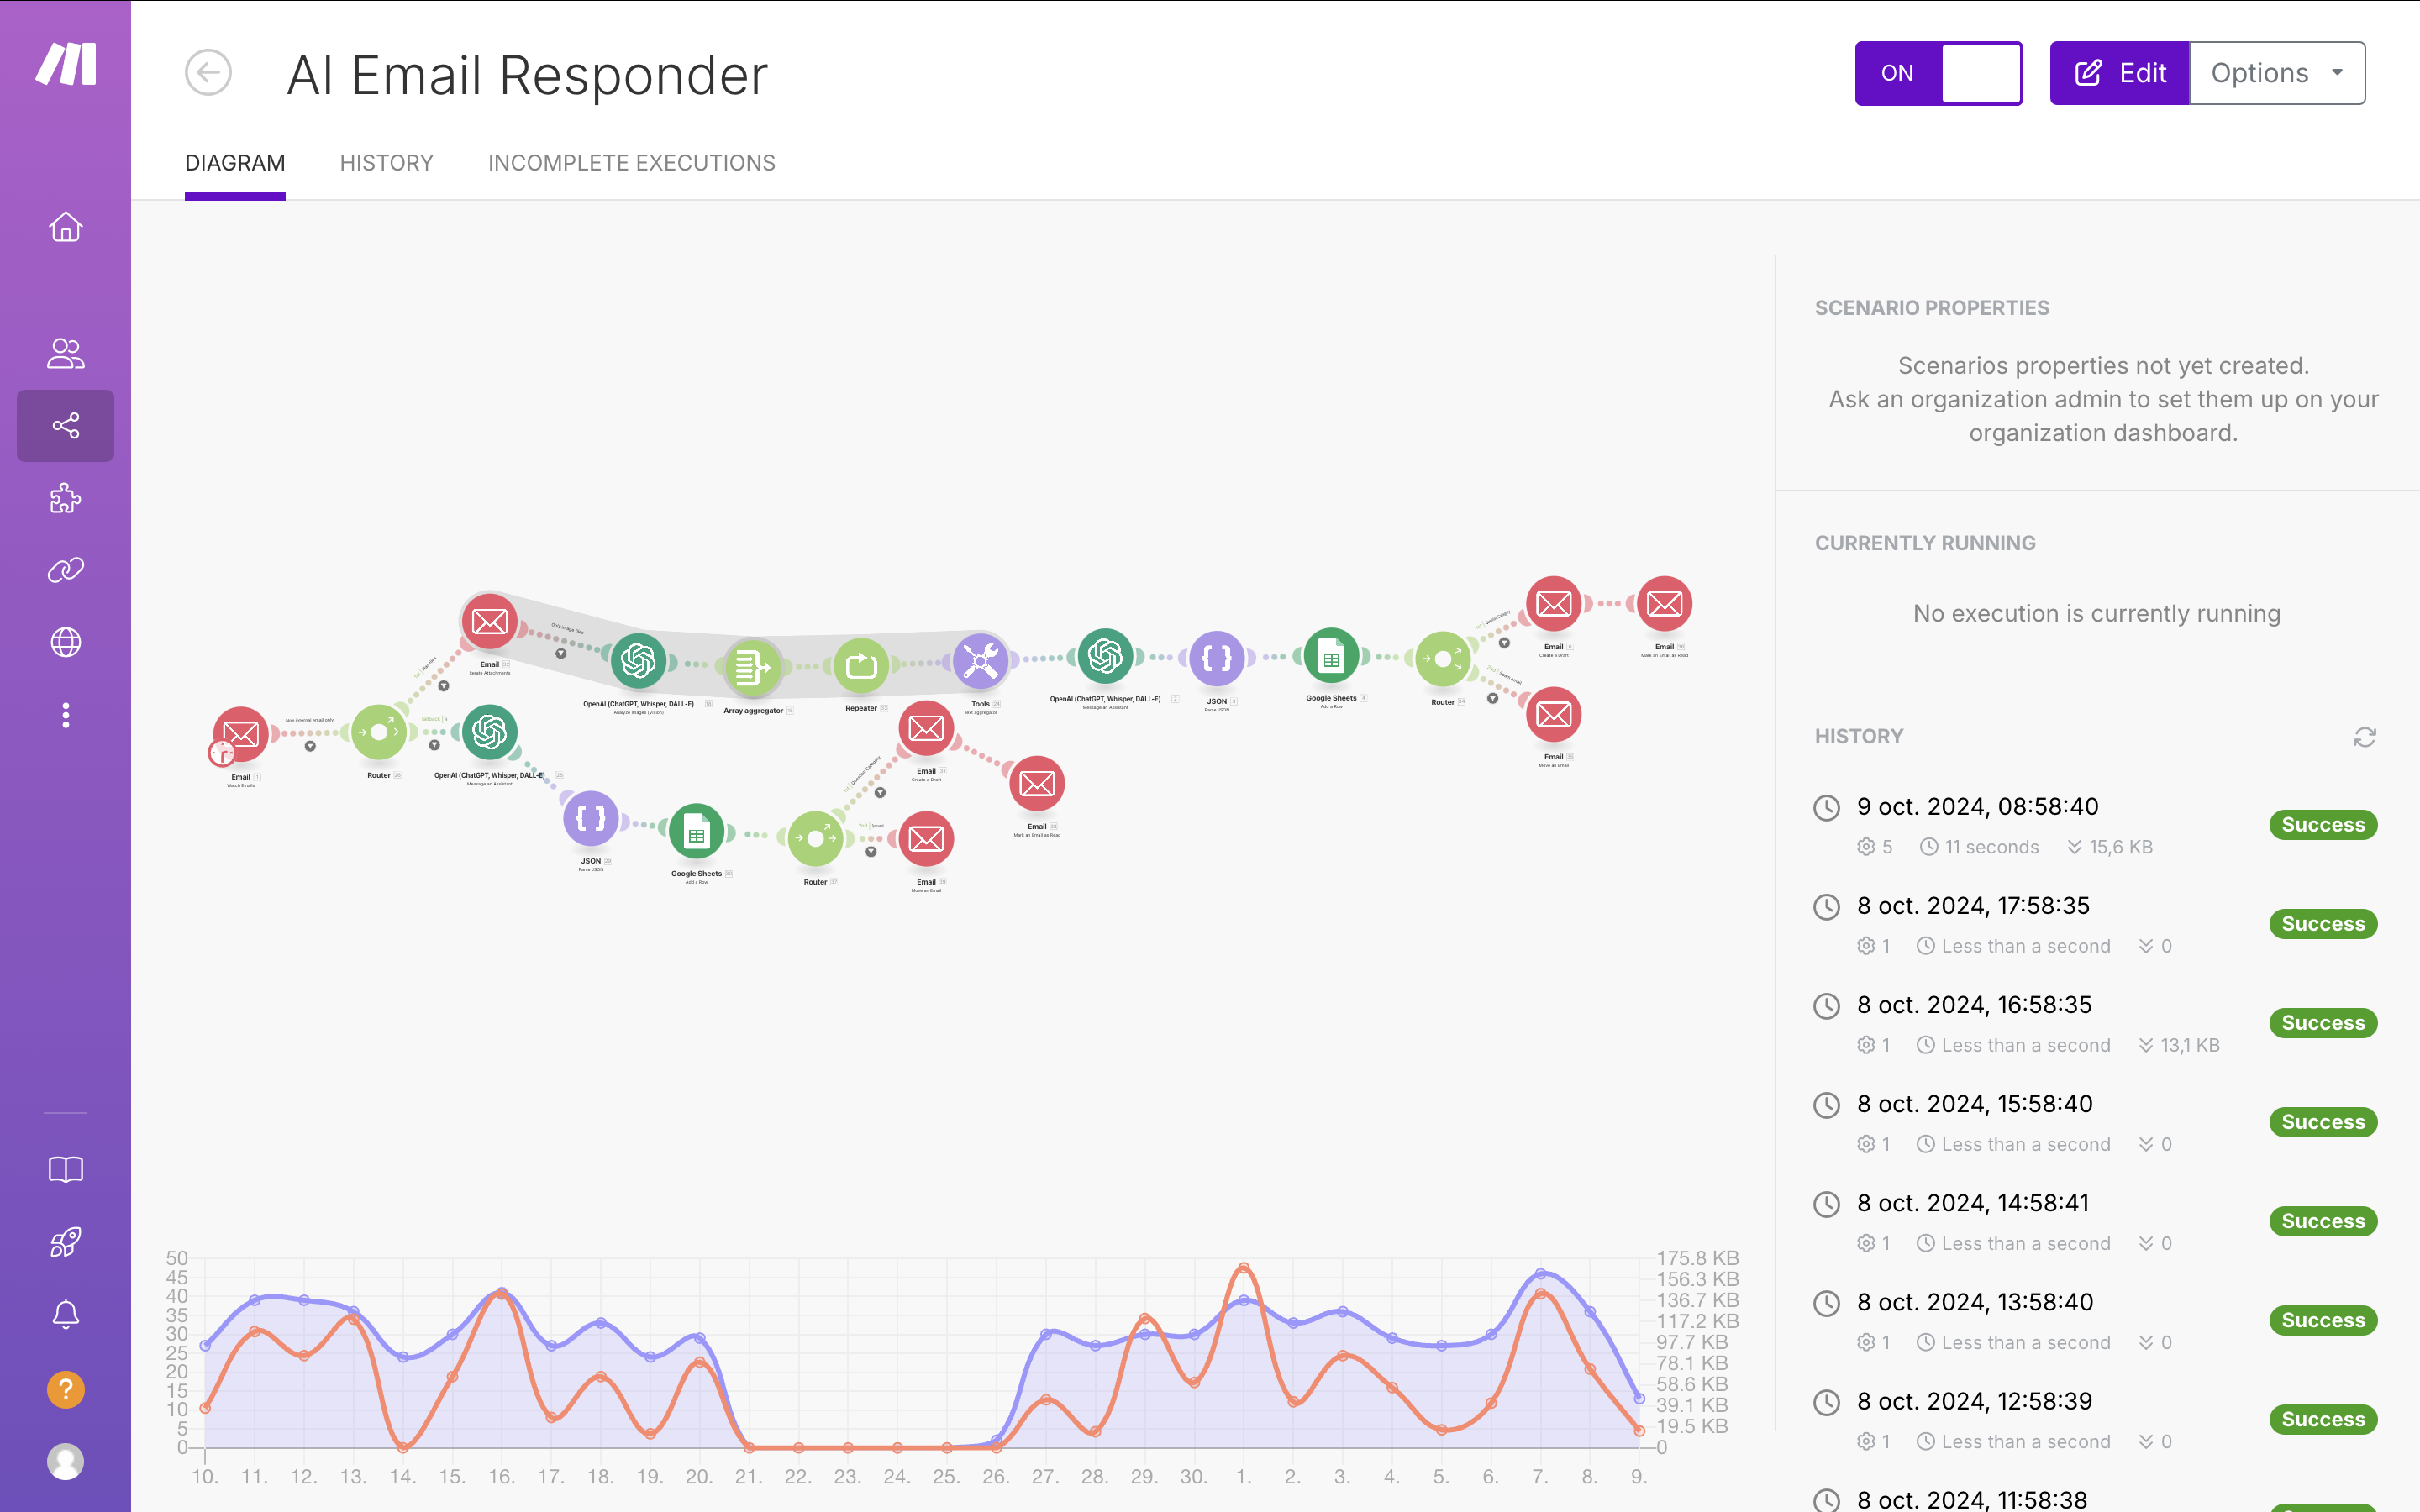
Task: Open Templates puzzle icon in sidebar
Action: click(66, 498)
